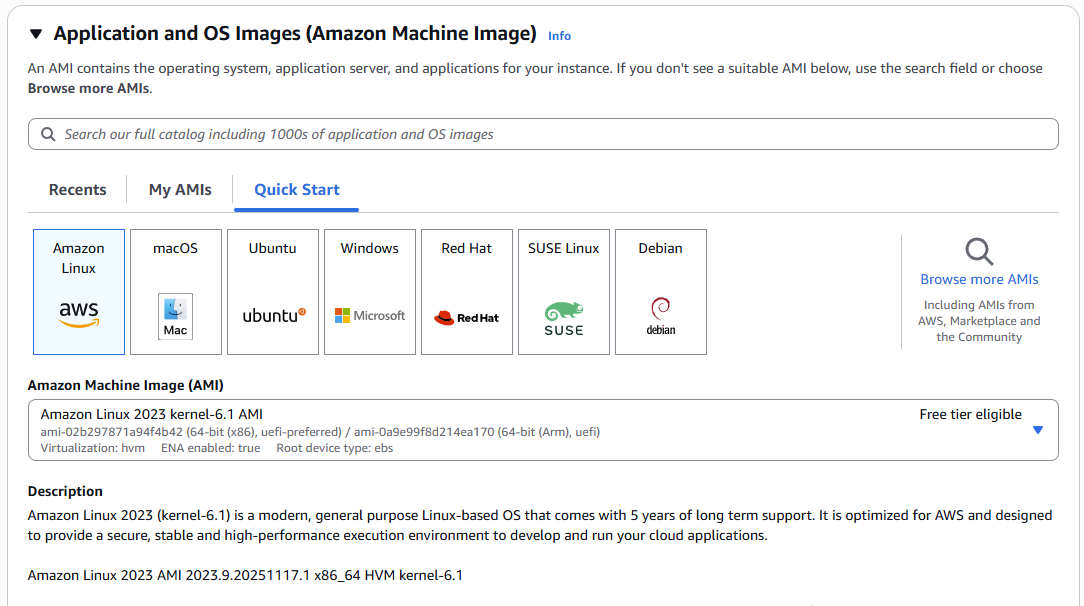
Task: Click the Browse more AMIs magnifier icon
Action: tap(979, 252)
